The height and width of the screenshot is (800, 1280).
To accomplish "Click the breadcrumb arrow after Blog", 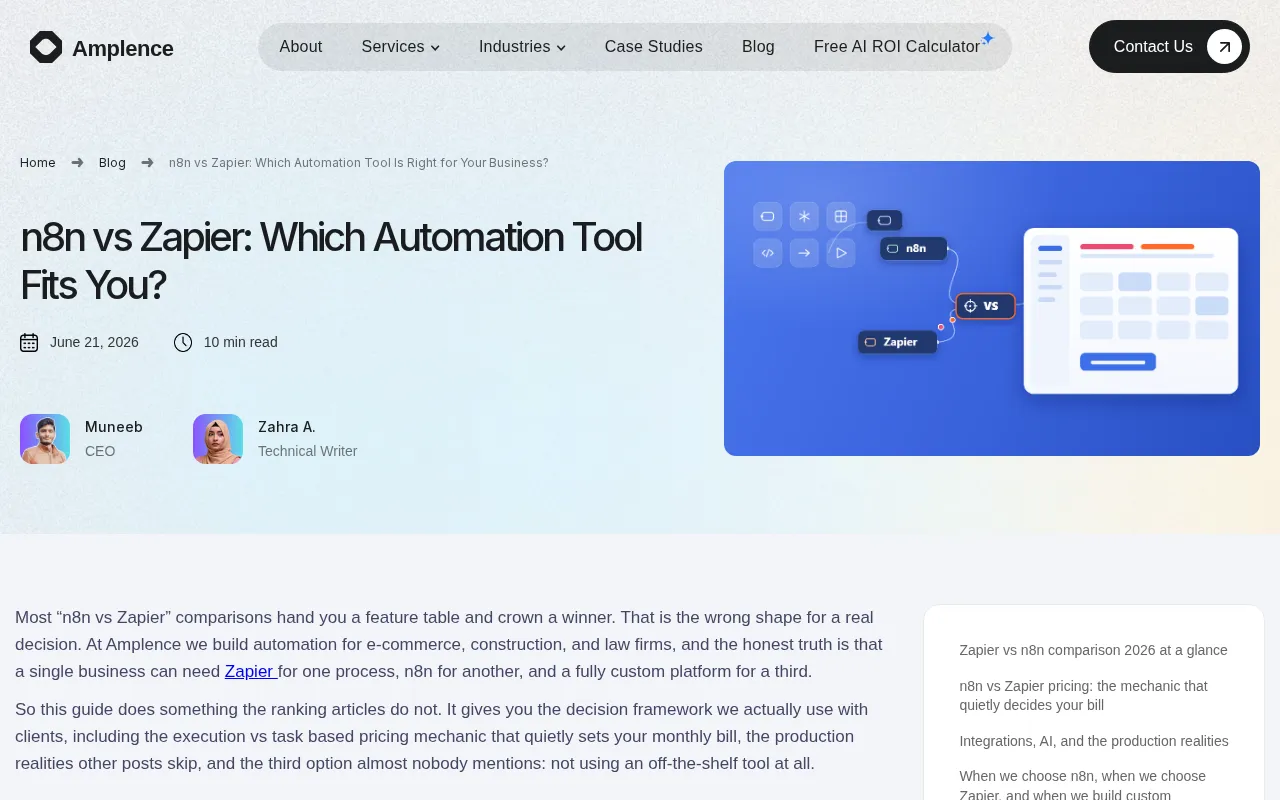I will click(147, 163).
